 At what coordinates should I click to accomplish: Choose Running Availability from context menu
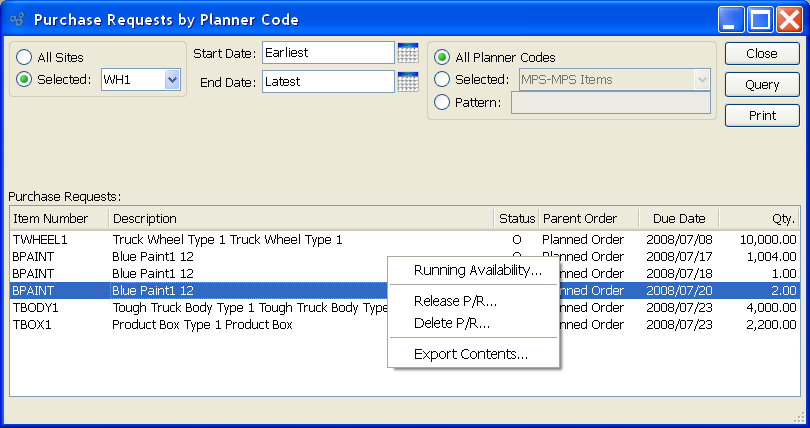tap(477, 270)
